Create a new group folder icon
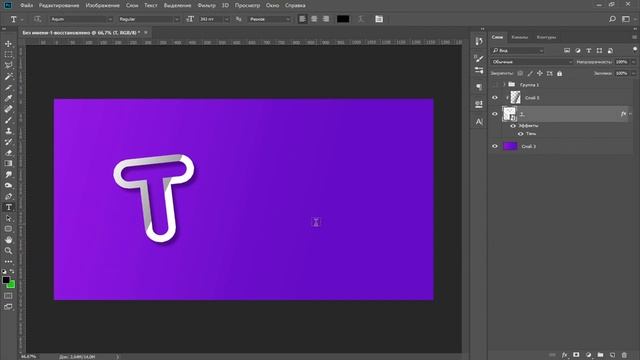The image size is (640, 360). pos(600,355)
